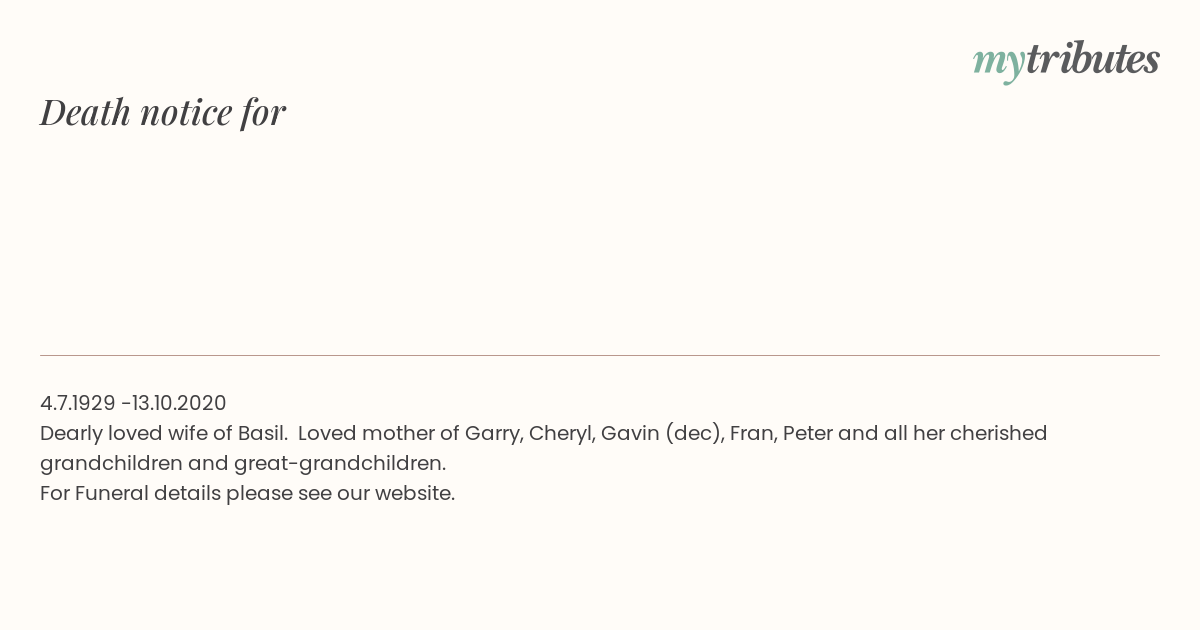The width and height of the screenshot is (1200, 630).
Task: Click the "great-grandchildren" word
Action: (339, 463)
